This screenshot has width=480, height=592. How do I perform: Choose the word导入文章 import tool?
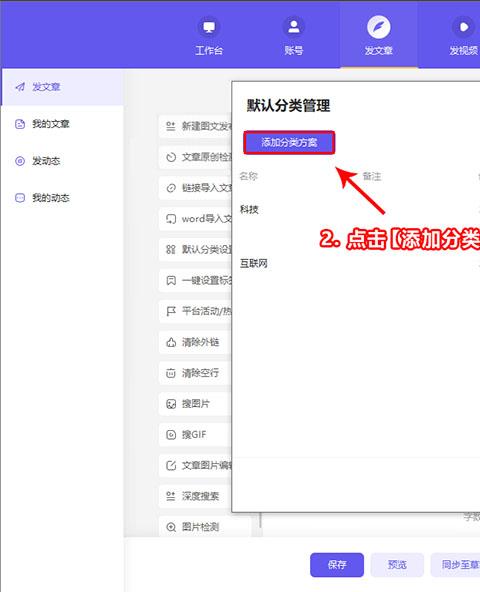pos(195,219)
